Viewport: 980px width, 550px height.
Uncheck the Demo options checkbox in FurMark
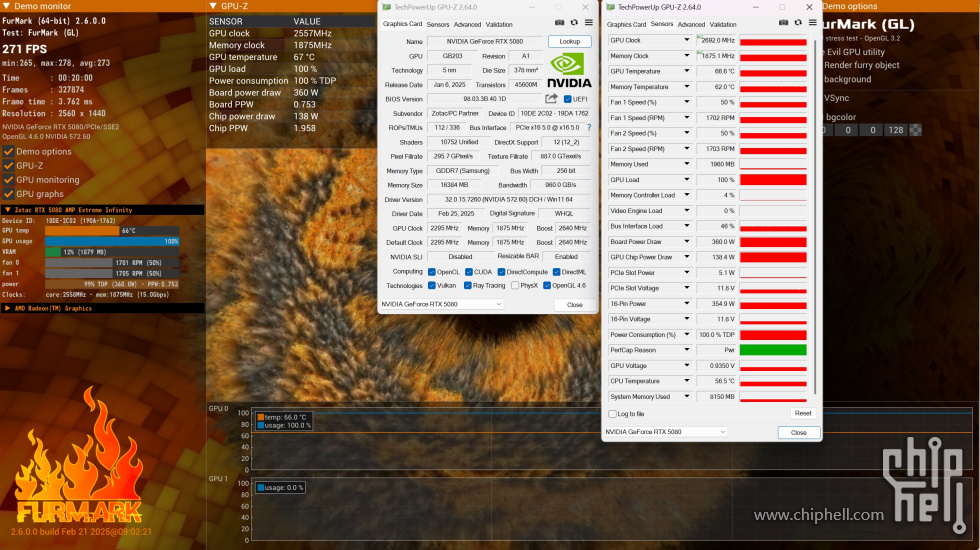tap(9, 151)
